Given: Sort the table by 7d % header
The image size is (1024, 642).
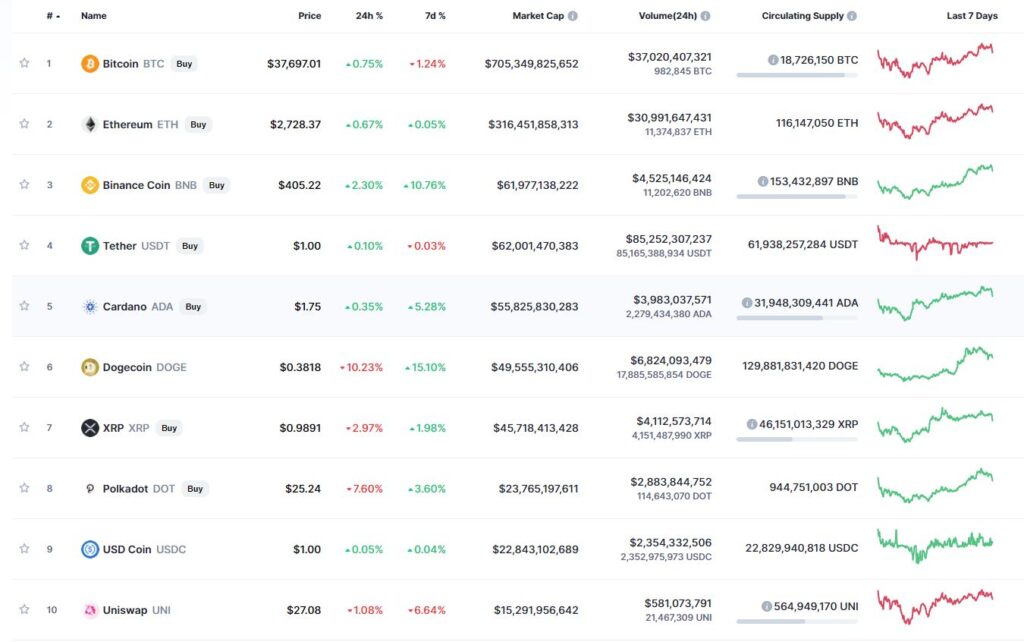Looking at the screenshot, I should tap(435, 16).
